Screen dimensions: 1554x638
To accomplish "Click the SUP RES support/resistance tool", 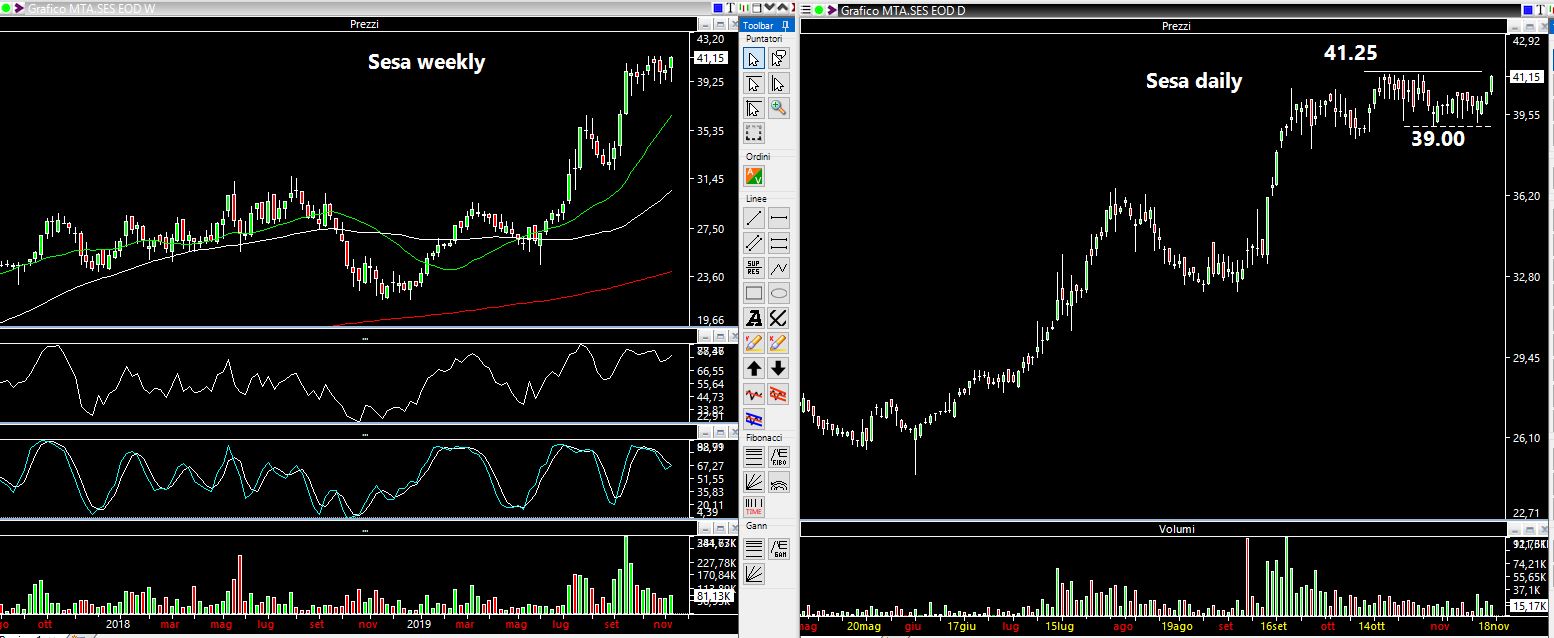I will click(x=754, y=268).
